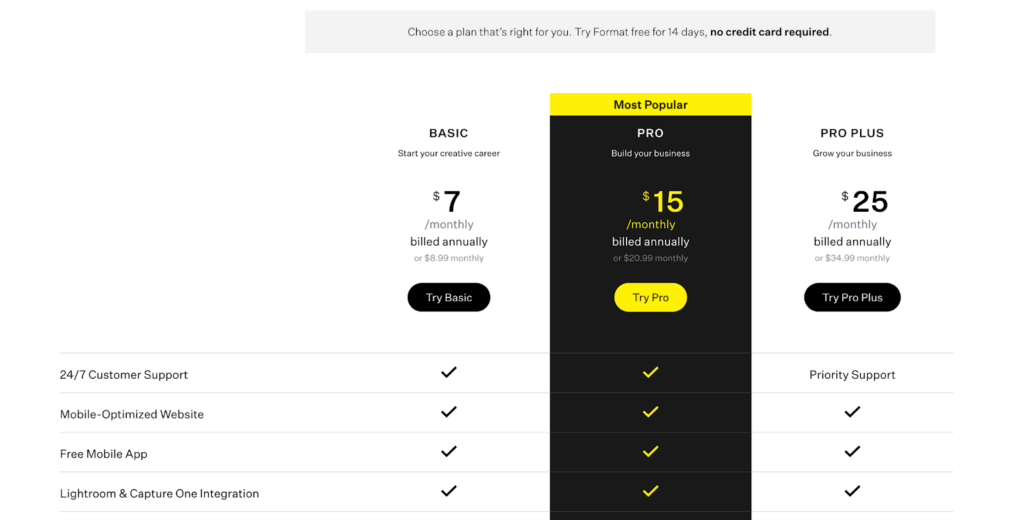Click the Lightroom & Capture One Integration row label
This screenshot has height=520, width=1024.
[159, 494]
